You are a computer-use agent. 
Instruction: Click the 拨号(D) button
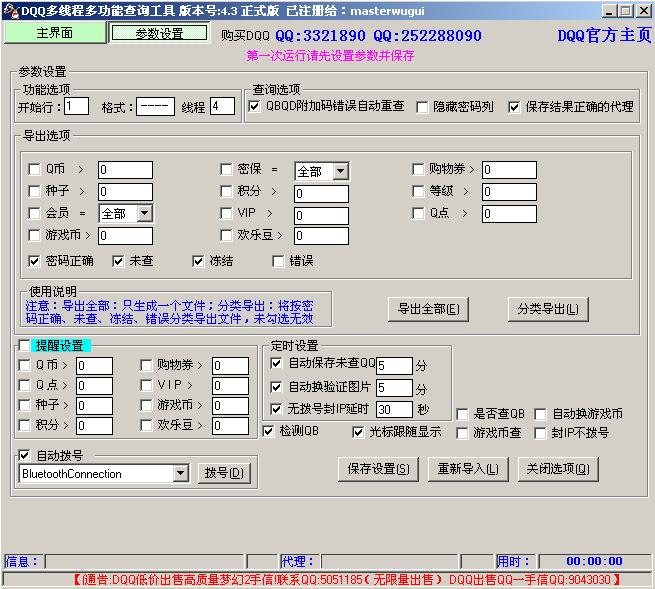(224, 473)
